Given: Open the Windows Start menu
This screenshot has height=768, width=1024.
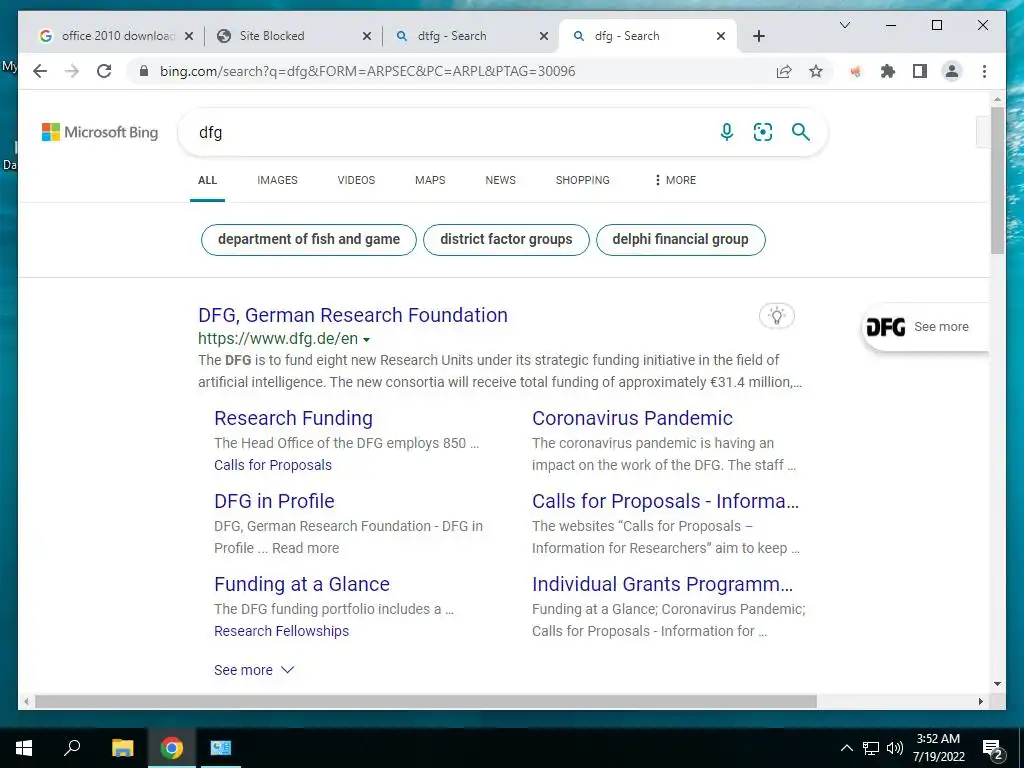Looking at the screenshot, I should (x=24, y=748).
